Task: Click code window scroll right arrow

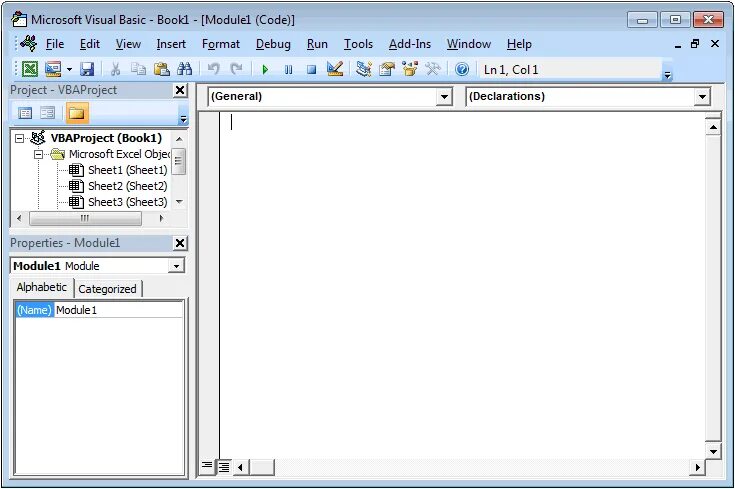Action: point(698,467)
